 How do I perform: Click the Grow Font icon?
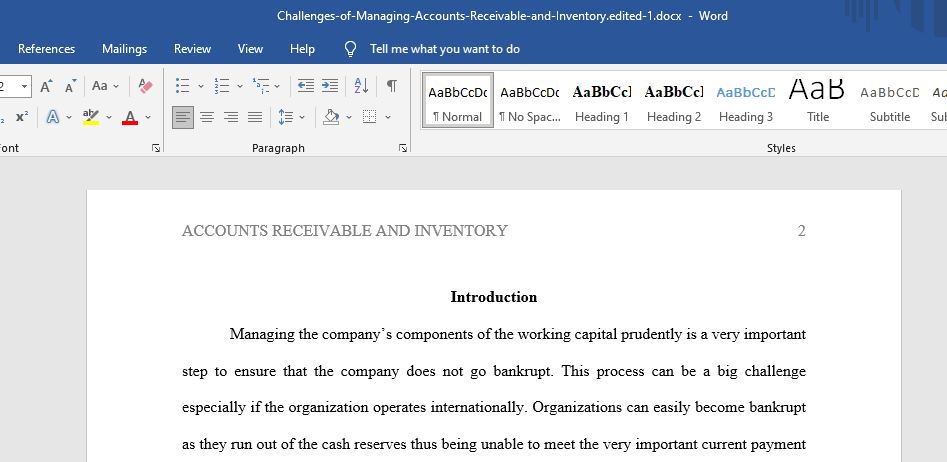pyautogui.click(x=47, y=86)
